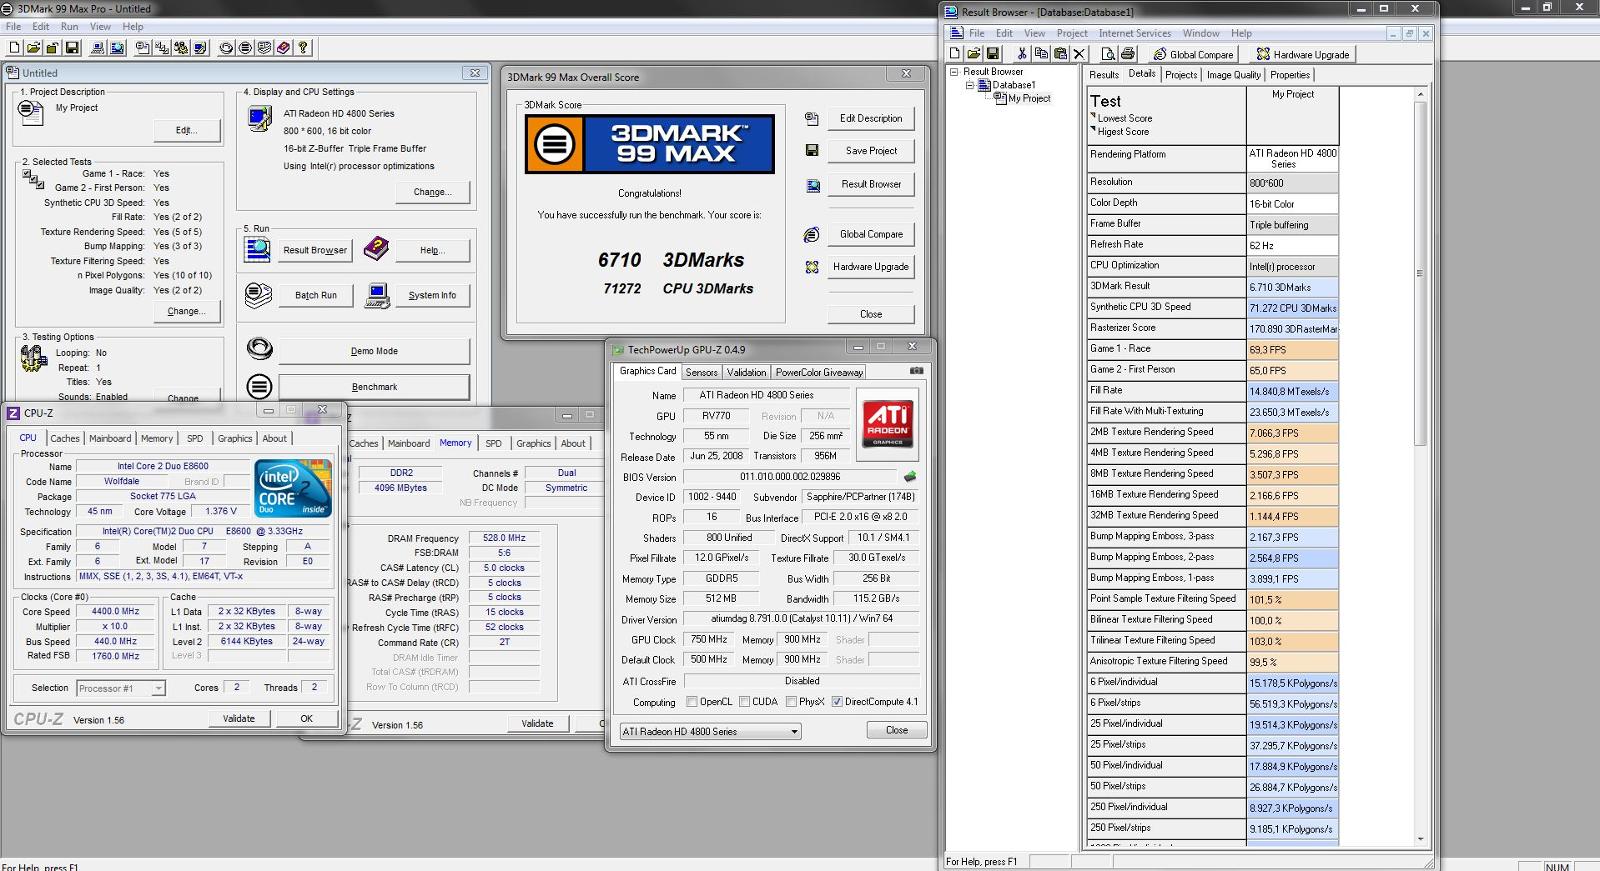
Task: Click the purple help book toolbar icon
Action: [x=283, y=47]
